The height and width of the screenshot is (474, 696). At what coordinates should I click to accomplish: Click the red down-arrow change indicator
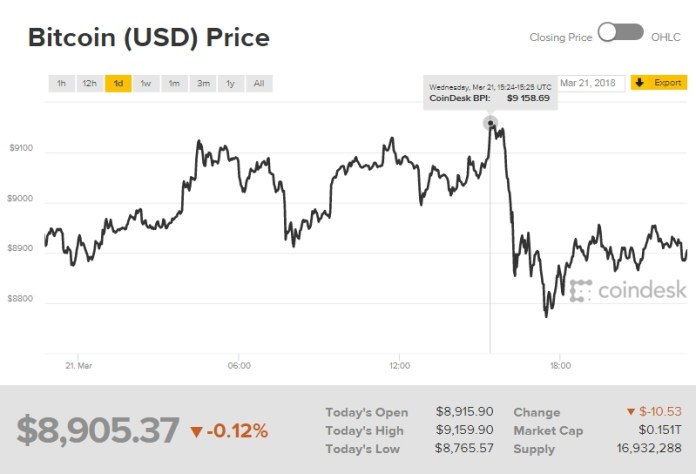(x=197, y=431)
